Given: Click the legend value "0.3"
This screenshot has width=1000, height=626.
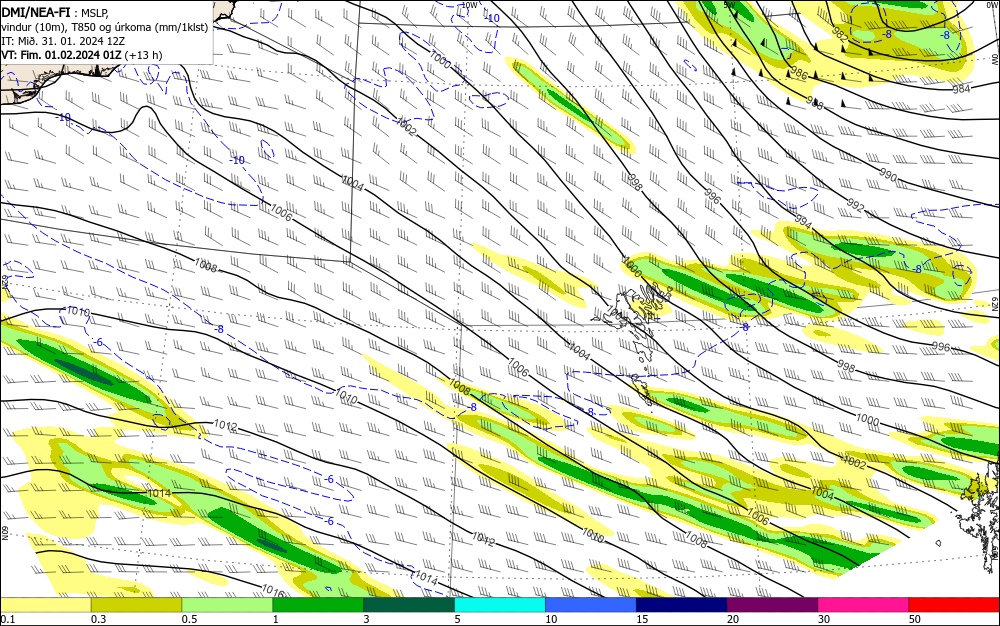Looking at the screenshot, I should click(98, 619).
